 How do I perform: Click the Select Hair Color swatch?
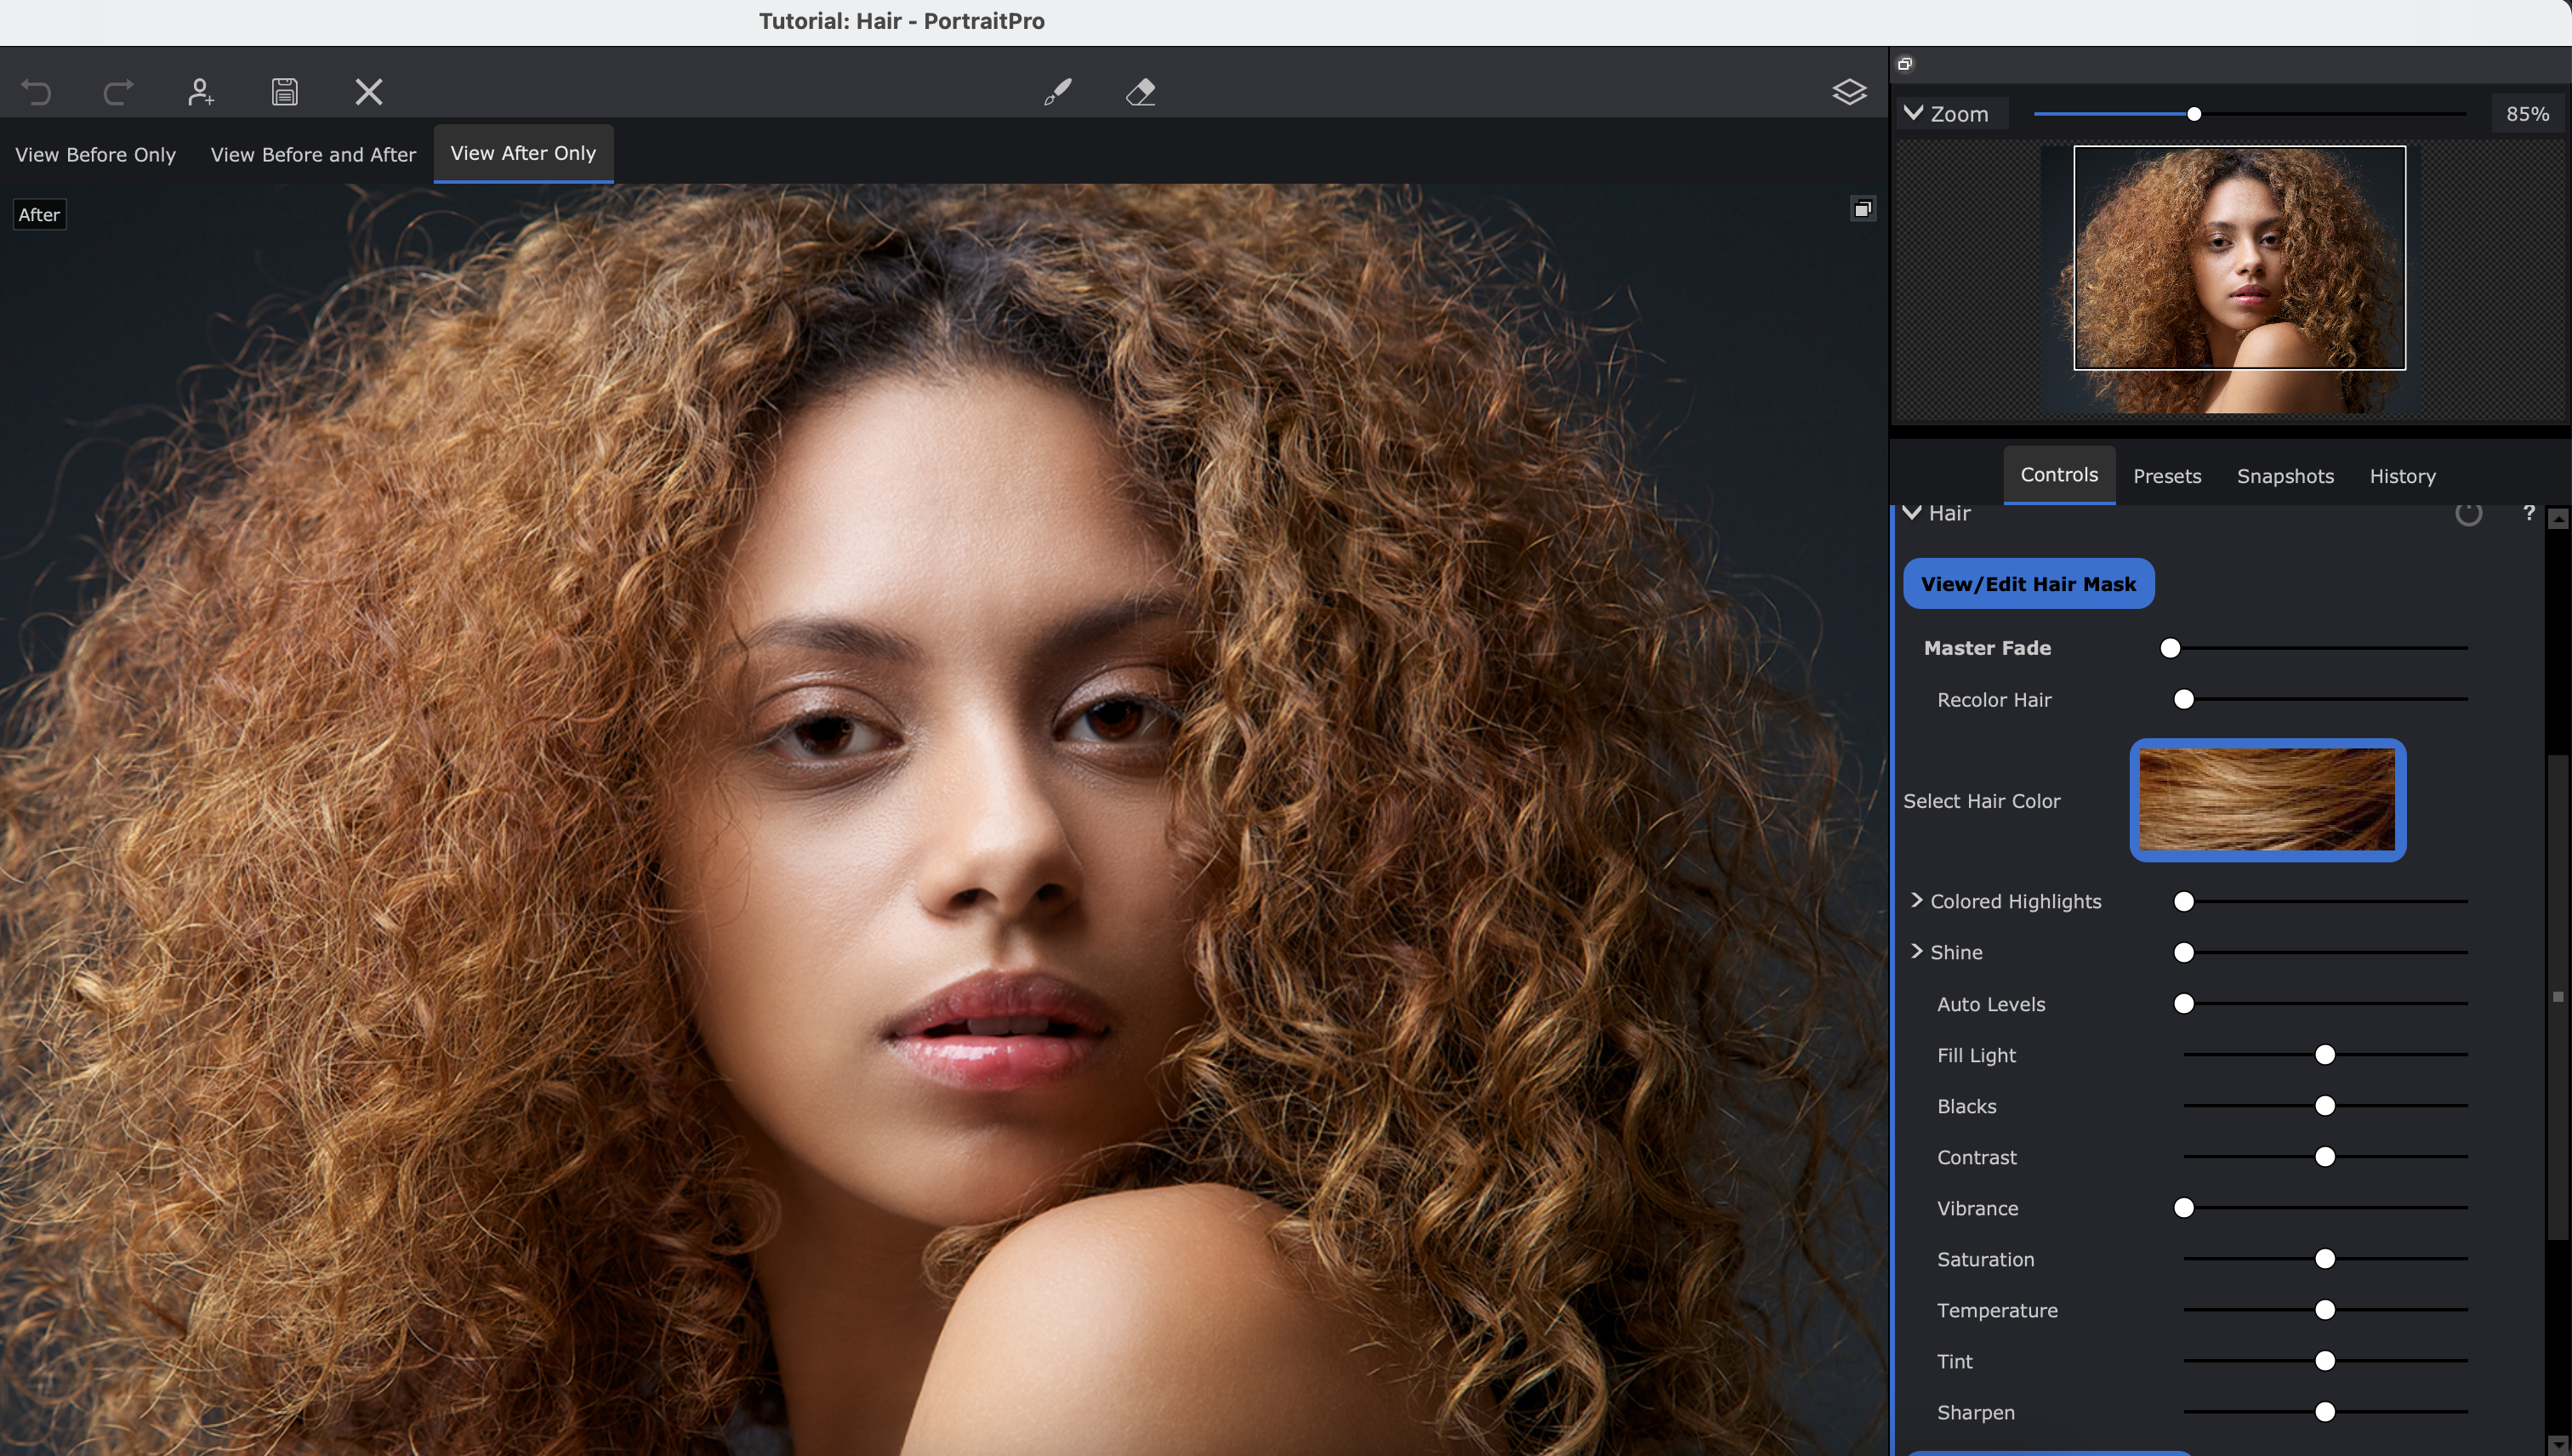2267,800
